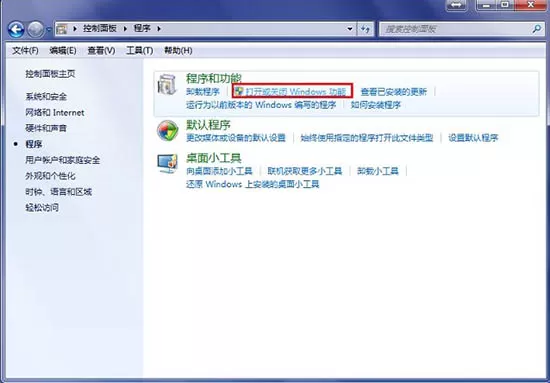The width and height of the screenshot is (550, 383).
Task: Expand the arrow after 控制面板 breadcrumb
Action: pyautogui.click(x=125, y=29)
